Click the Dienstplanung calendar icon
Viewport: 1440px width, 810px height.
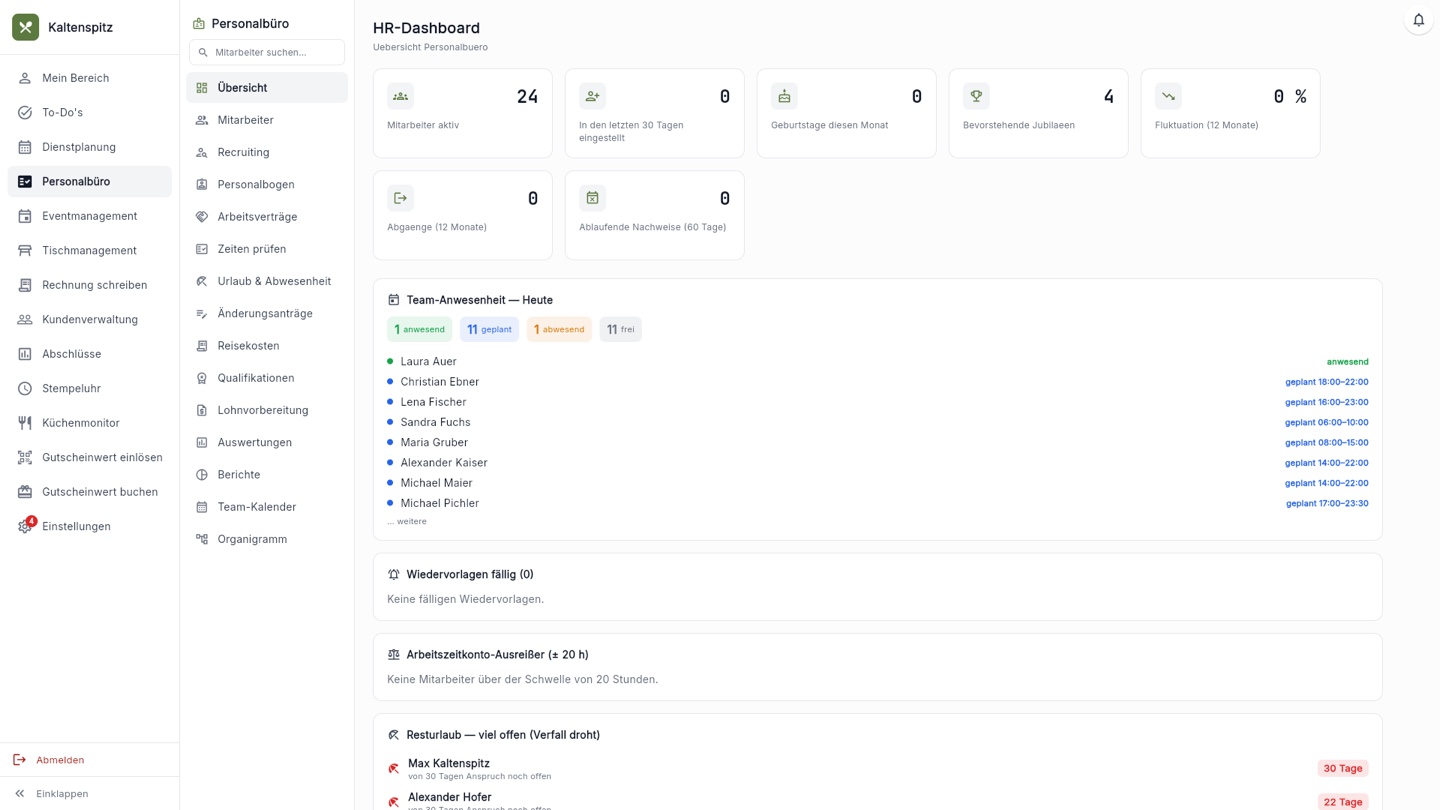pyautogui.click(x=25, y=147)
